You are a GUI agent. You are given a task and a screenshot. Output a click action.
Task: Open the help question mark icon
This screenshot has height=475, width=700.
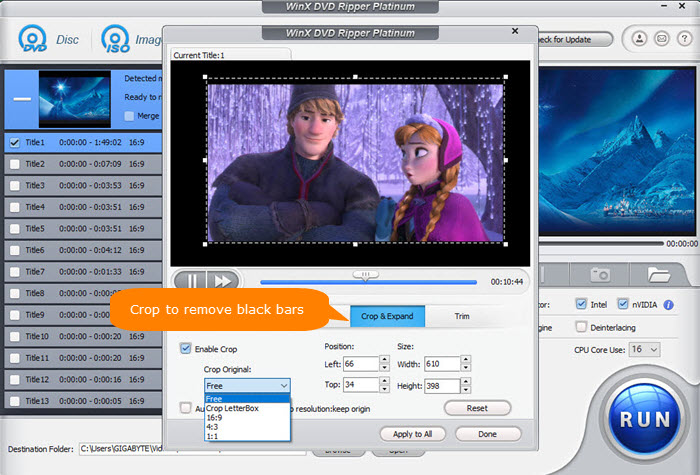coord(684,39)
